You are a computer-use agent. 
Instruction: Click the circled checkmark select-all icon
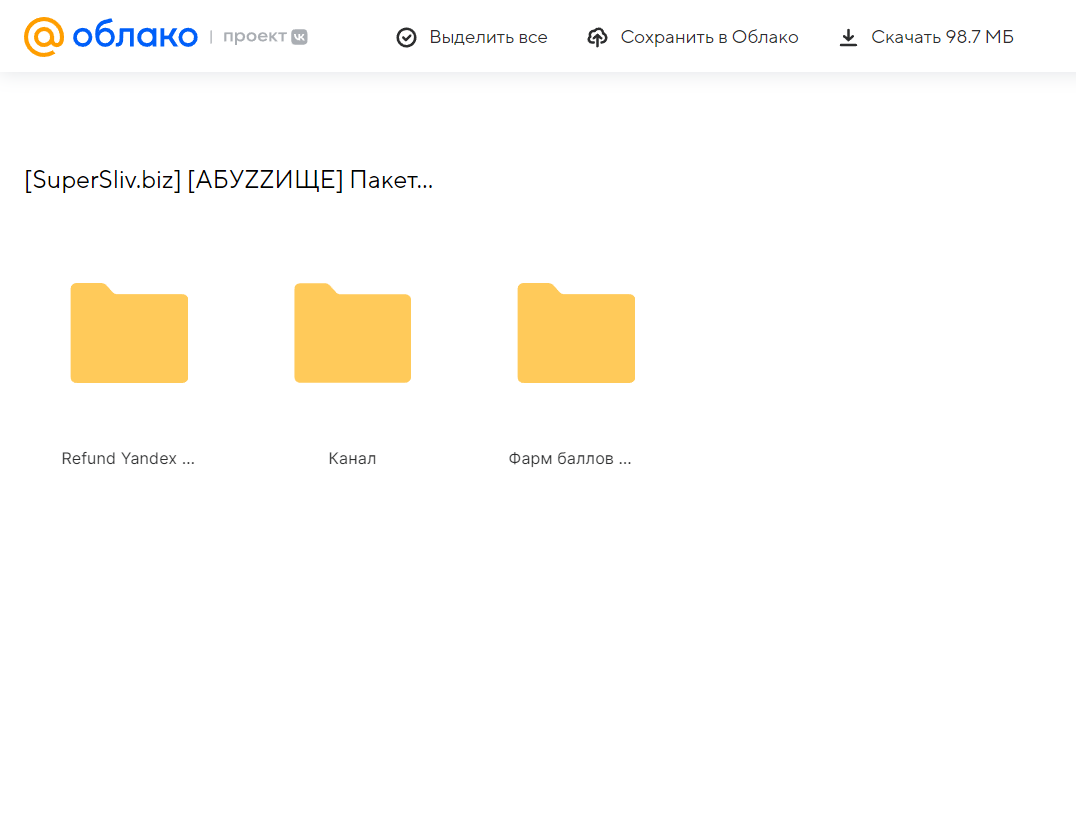pos(406,38)
